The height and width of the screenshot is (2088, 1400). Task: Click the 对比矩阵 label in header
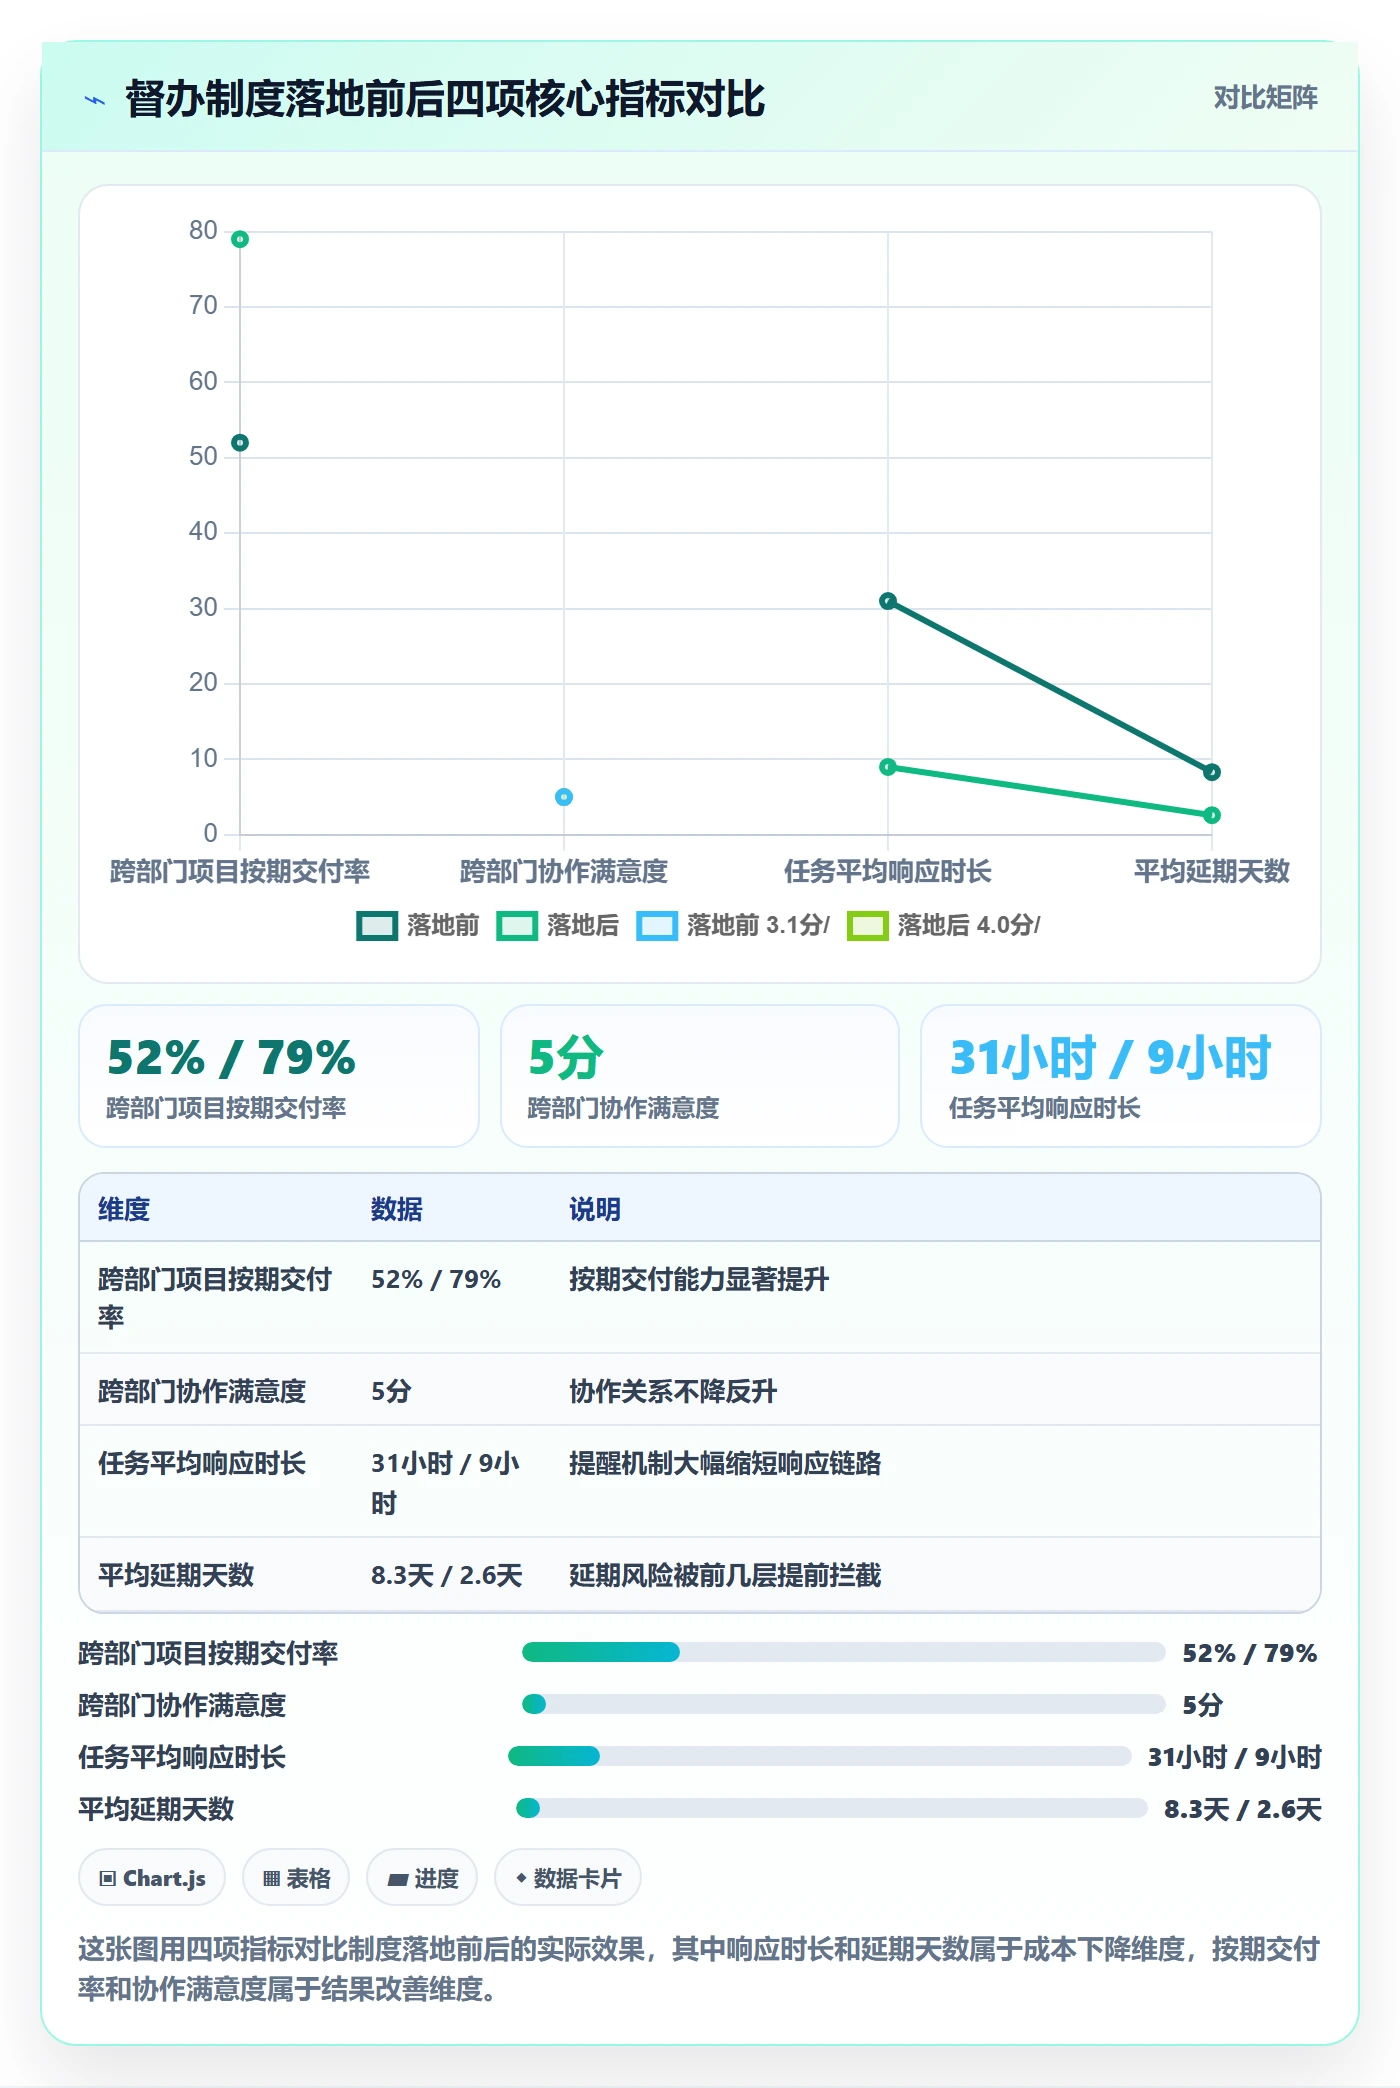1265,98
